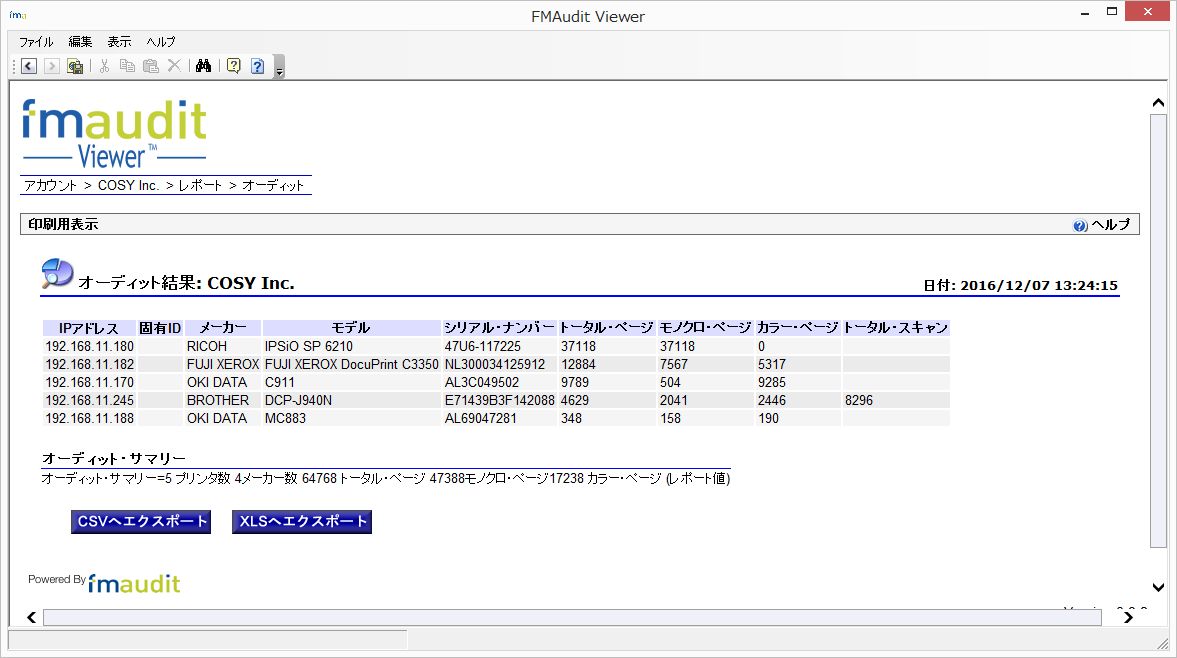
Task: Click the greyed-out Forward arrow in toolbar
Action: pos(51,66)
